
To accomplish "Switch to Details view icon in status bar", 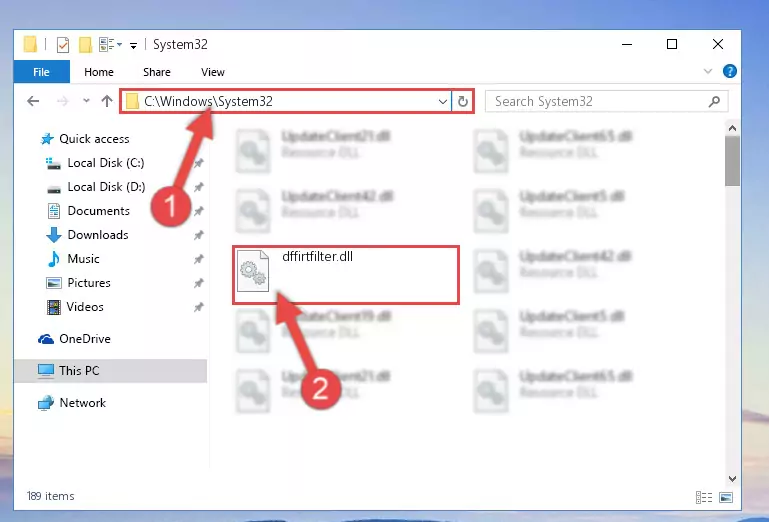I will [x=704, y=497].
